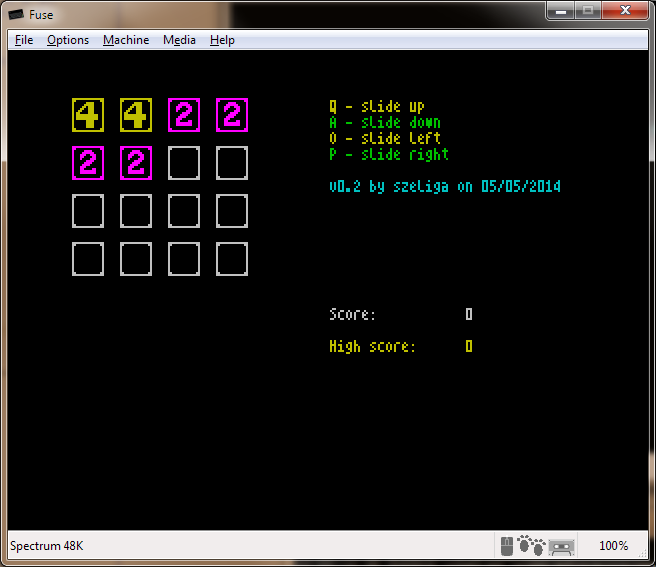
Task: Open the Media menu
Action: tap(179, 40)
